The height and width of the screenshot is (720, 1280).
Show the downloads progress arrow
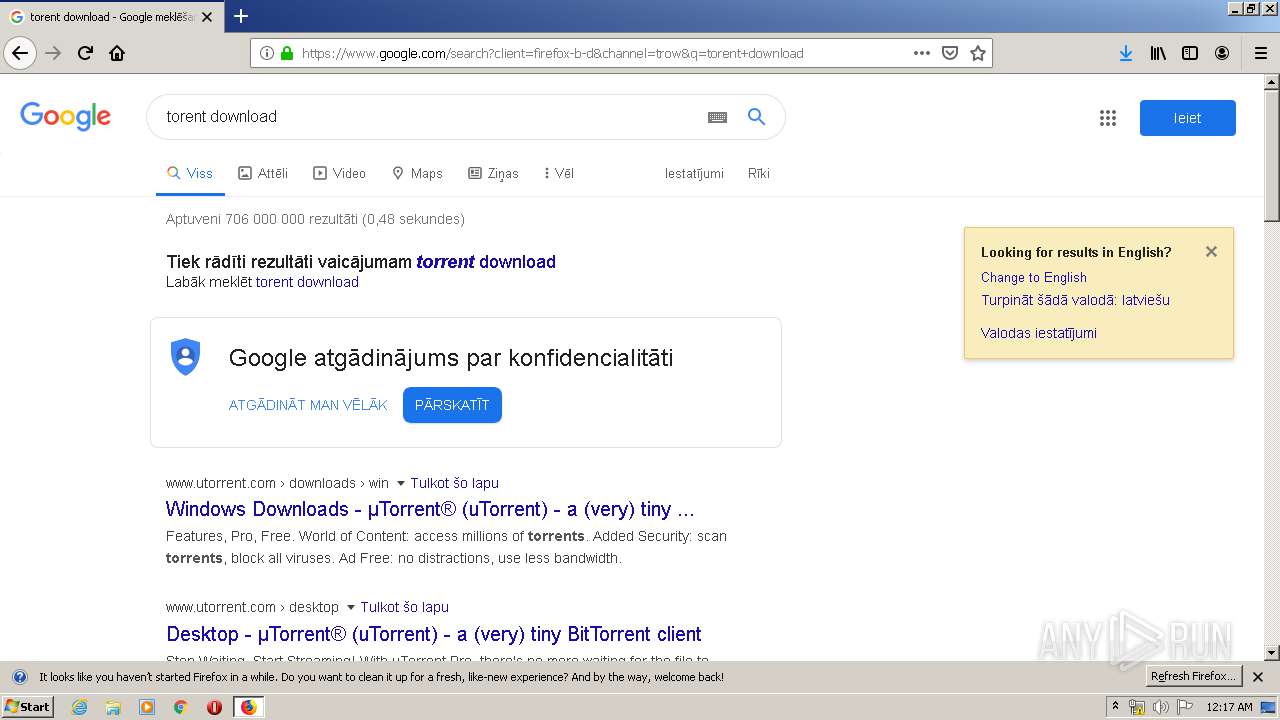pos(1126,53)
